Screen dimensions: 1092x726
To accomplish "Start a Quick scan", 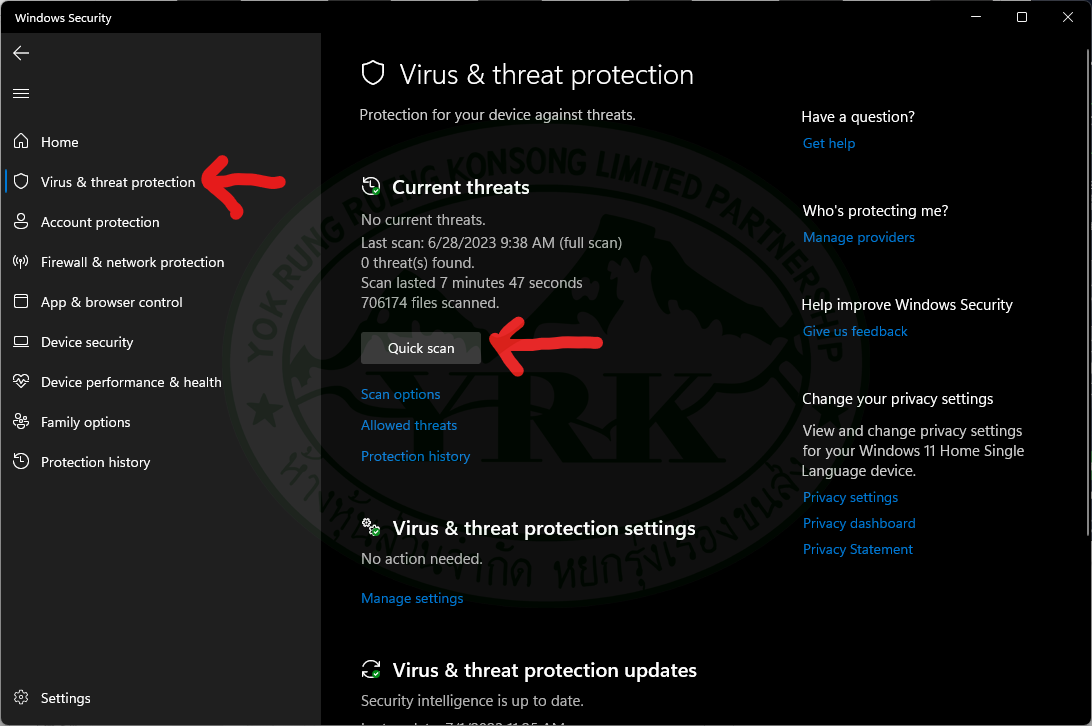I will click(x=421, y=348).
